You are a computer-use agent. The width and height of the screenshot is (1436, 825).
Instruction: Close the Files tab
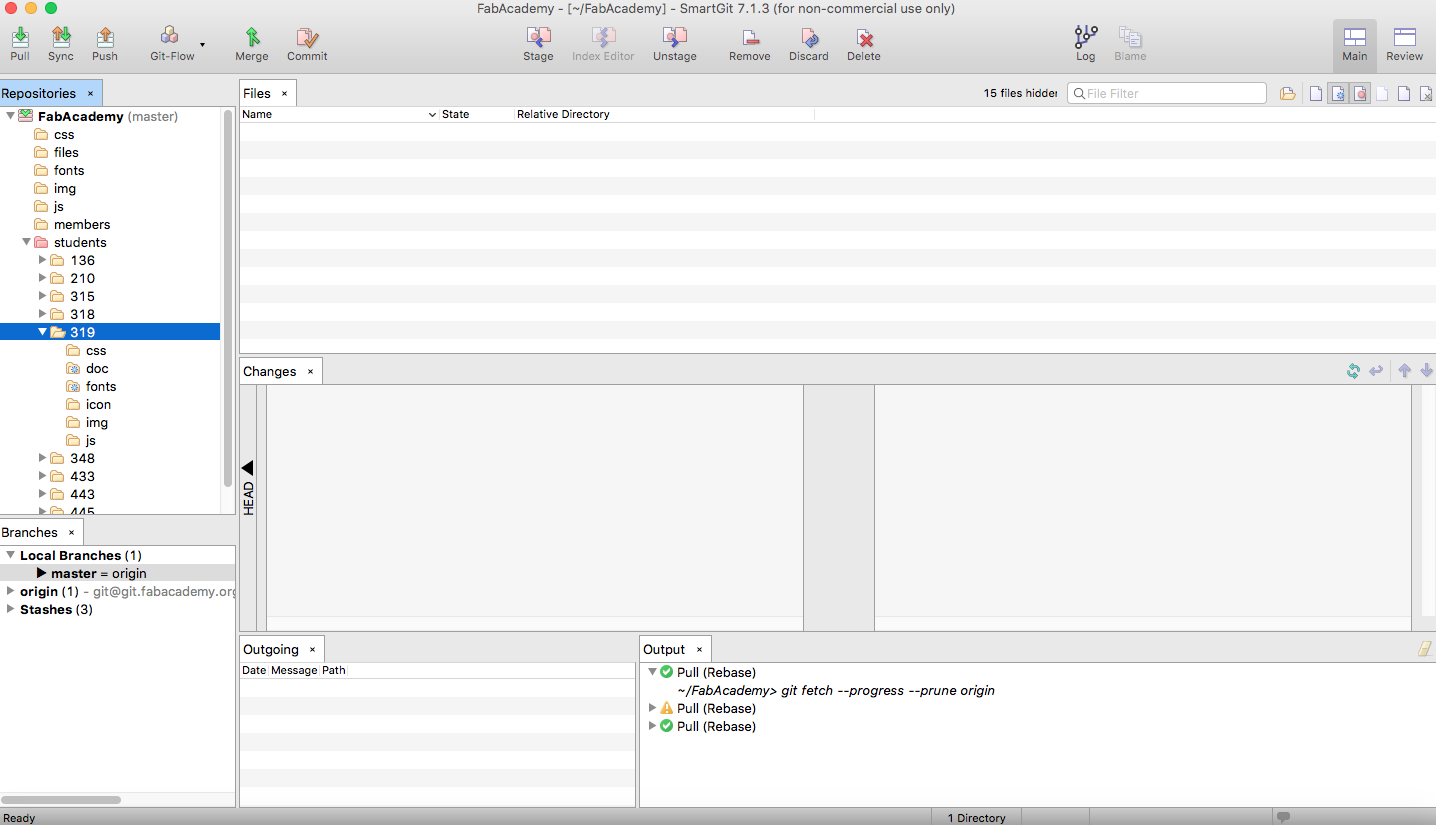click(284, 93)
